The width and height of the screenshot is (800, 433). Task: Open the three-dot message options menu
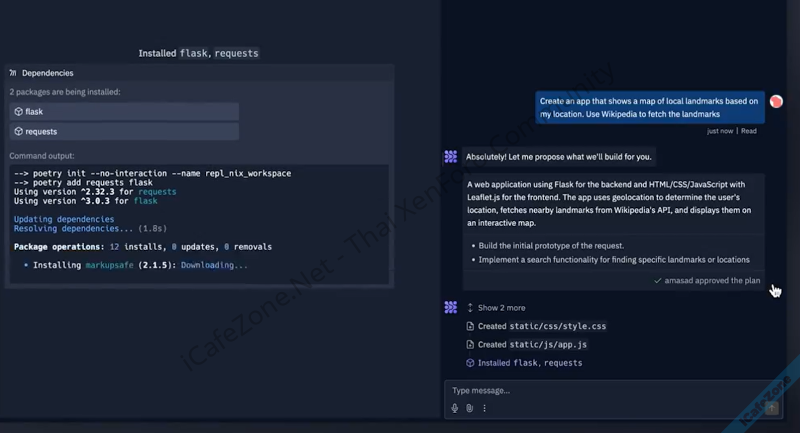point(485,408)
